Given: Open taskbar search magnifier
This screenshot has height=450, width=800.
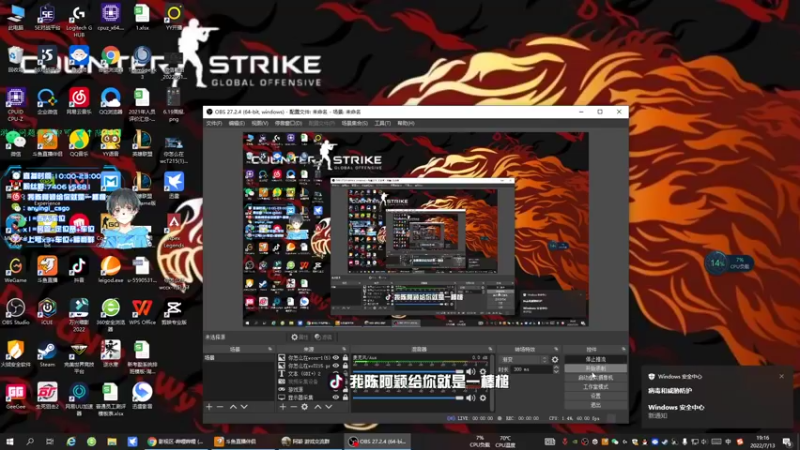Looking at the screenshot, I should (x=30, y=441).
